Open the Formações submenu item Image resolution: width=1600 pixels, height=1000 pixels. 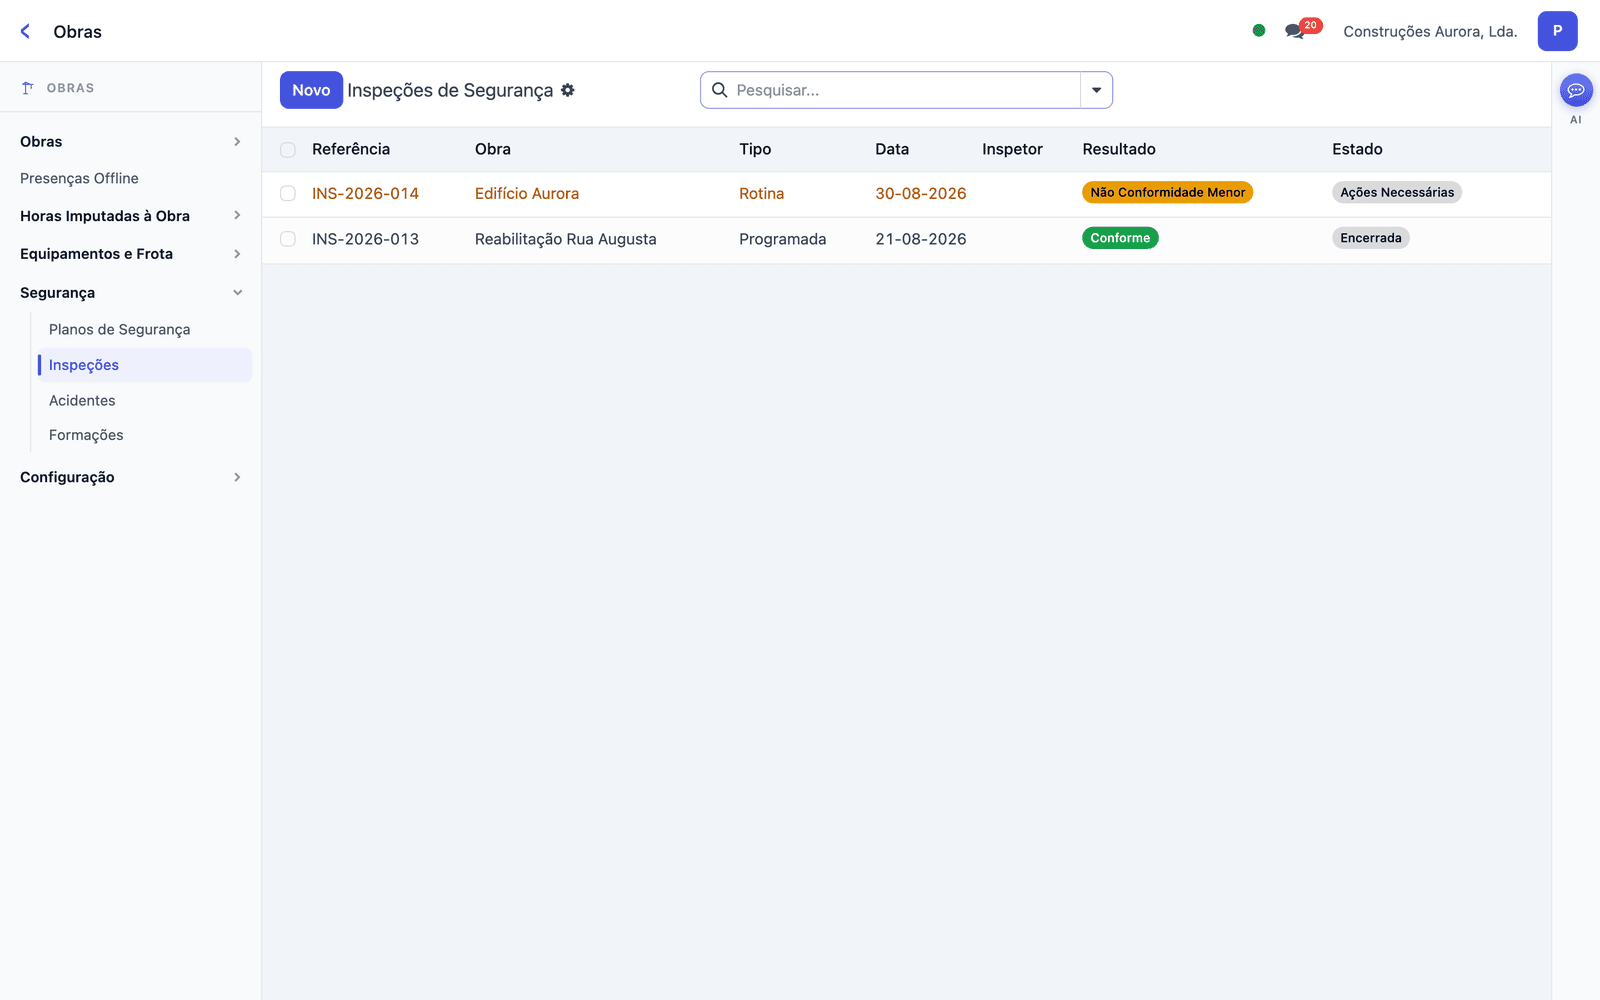(86, 435)
